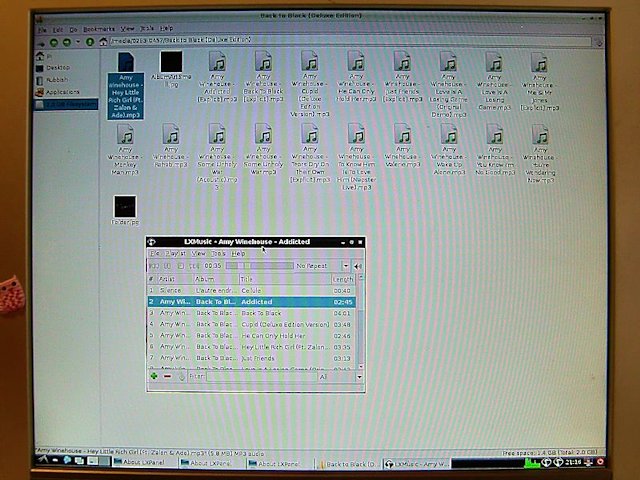Open the file manager Tools menu
This screenshot has width=640, height=480.
click(x=147, y=28)
